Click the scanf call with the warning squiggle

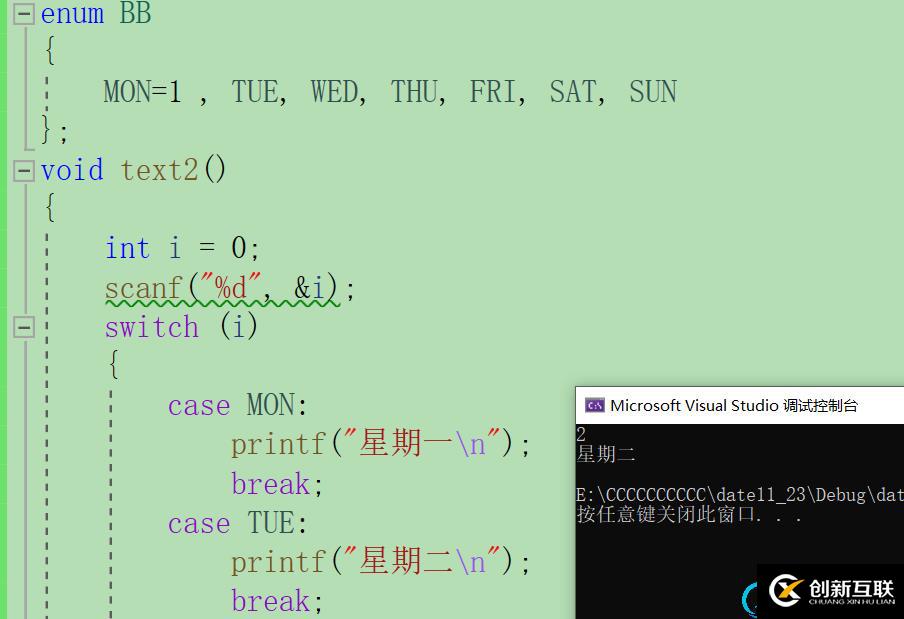pos(229,288)
